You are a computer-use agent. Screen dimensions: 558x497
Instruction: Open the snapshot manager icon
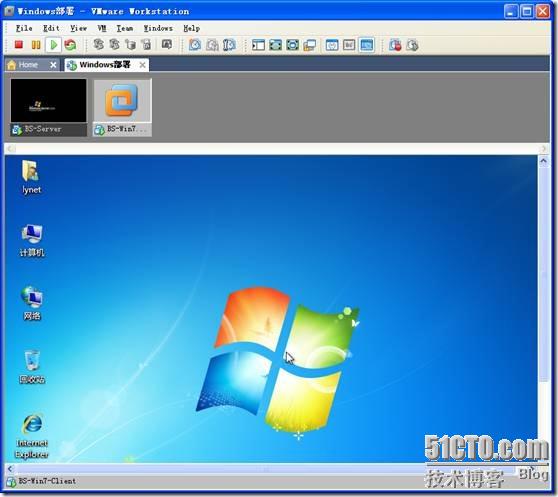(229, 45)
